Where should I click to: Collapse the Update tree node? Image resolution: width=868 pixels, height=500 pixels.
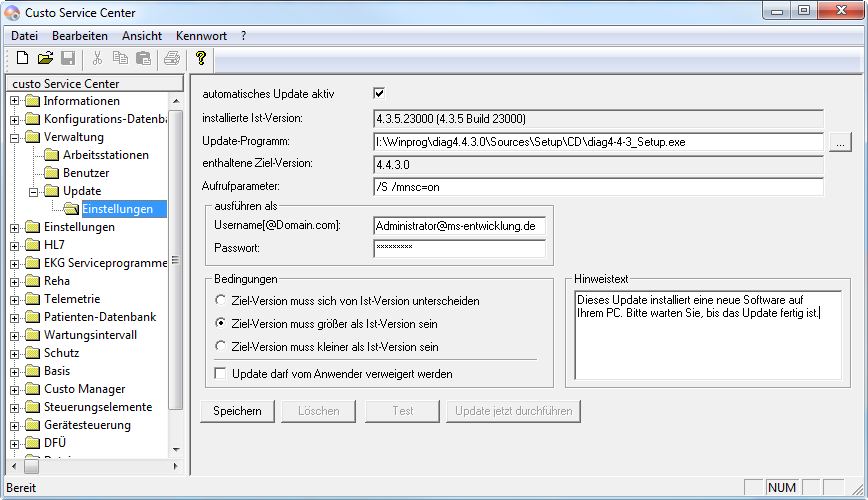[x=34, y=192]
